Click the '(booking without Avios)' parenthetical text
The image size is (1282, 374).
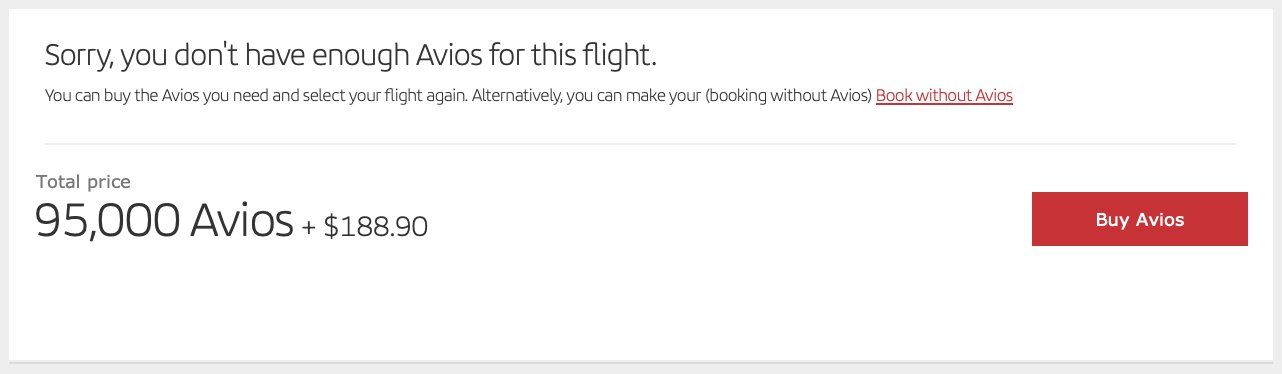tap(788, 96)
